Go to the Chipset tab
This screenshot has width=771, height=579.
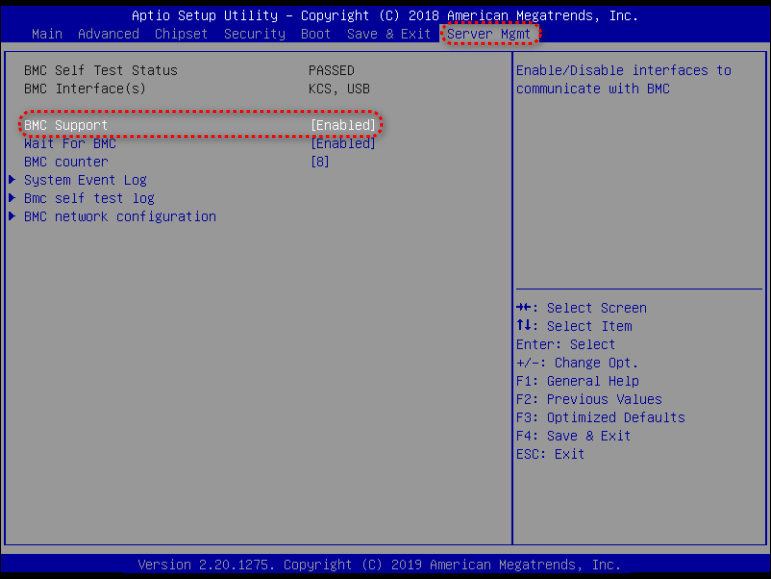click(x=181, y=34)
